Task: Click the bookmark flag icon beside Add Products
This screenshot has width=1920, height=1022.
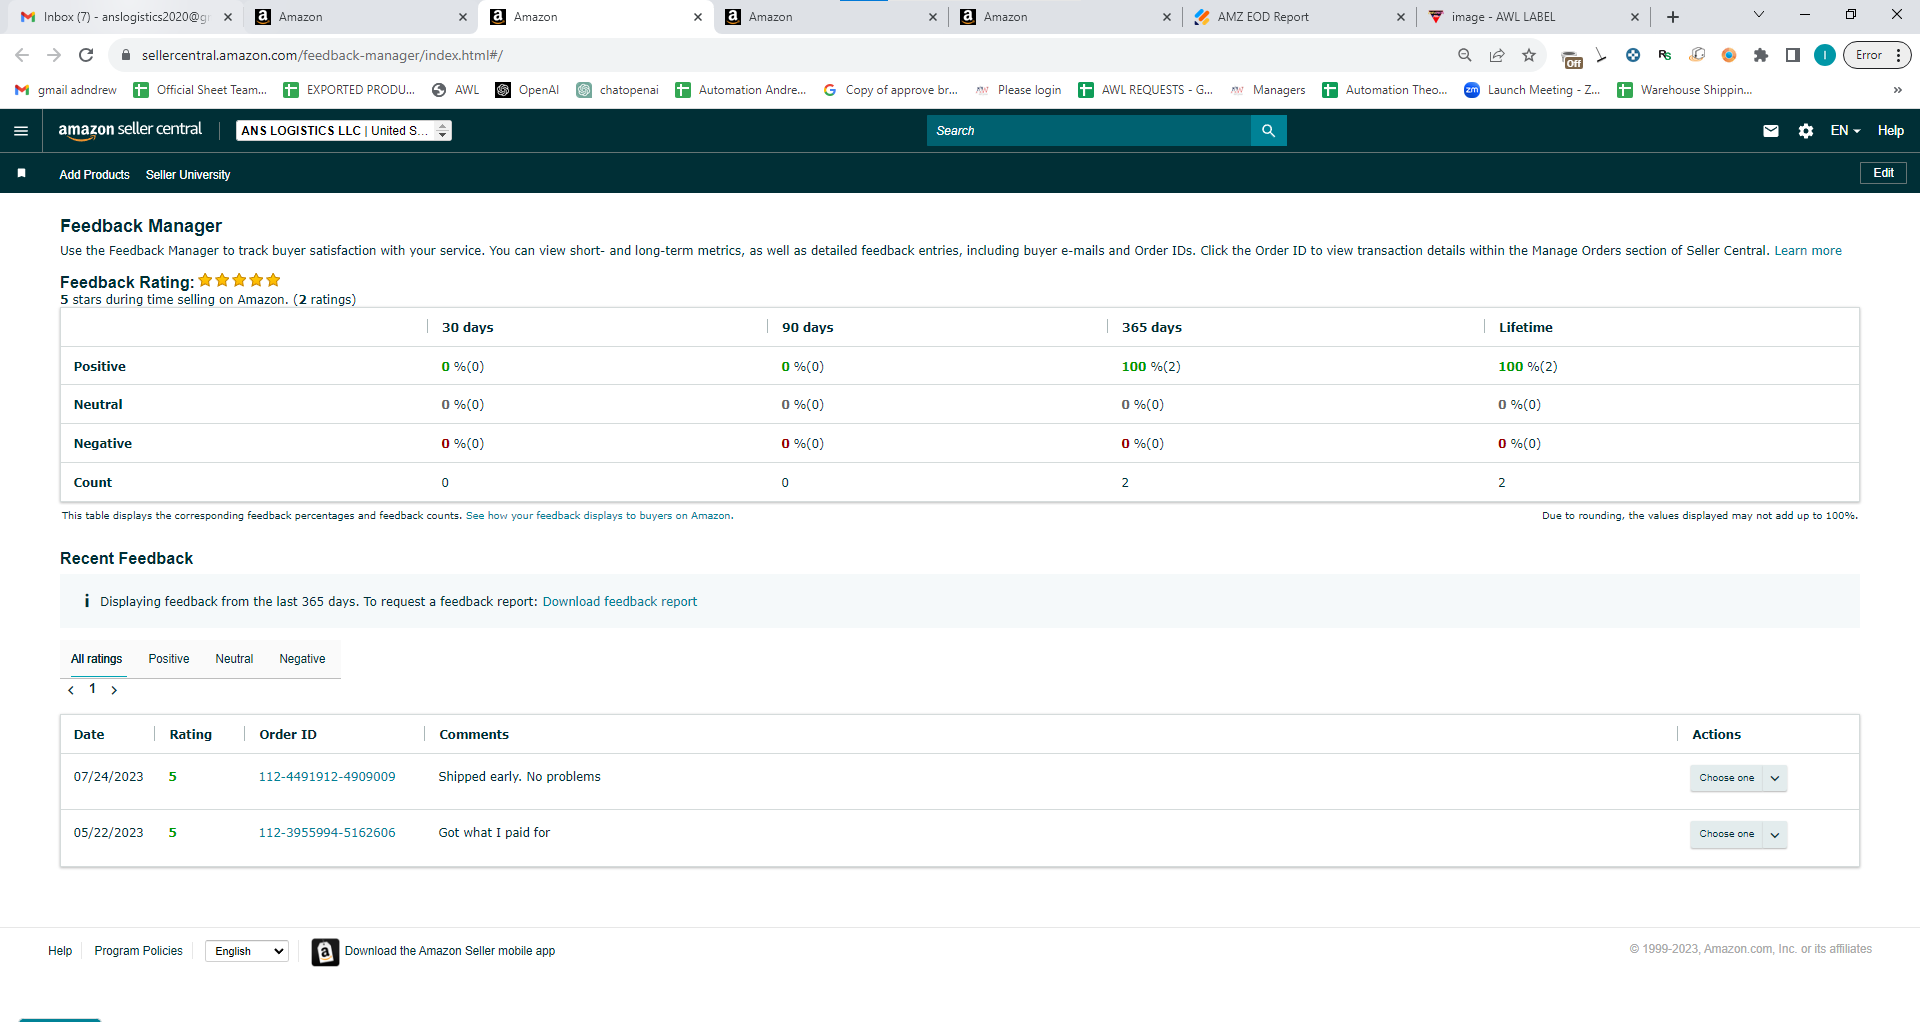Action: click(21, 174)
